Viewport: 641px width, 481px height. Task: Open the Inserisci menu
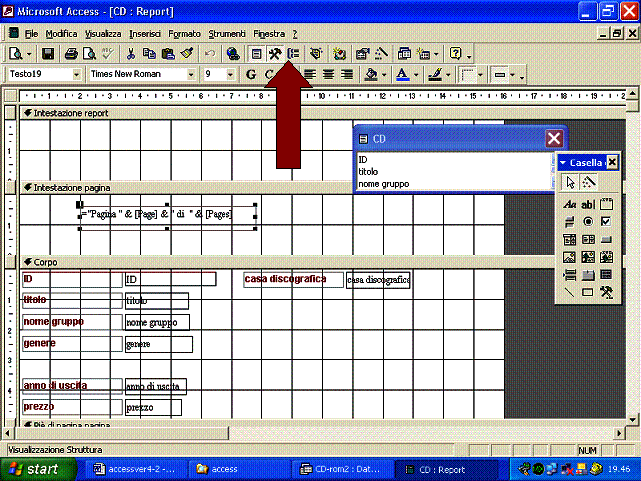[145, 34]
